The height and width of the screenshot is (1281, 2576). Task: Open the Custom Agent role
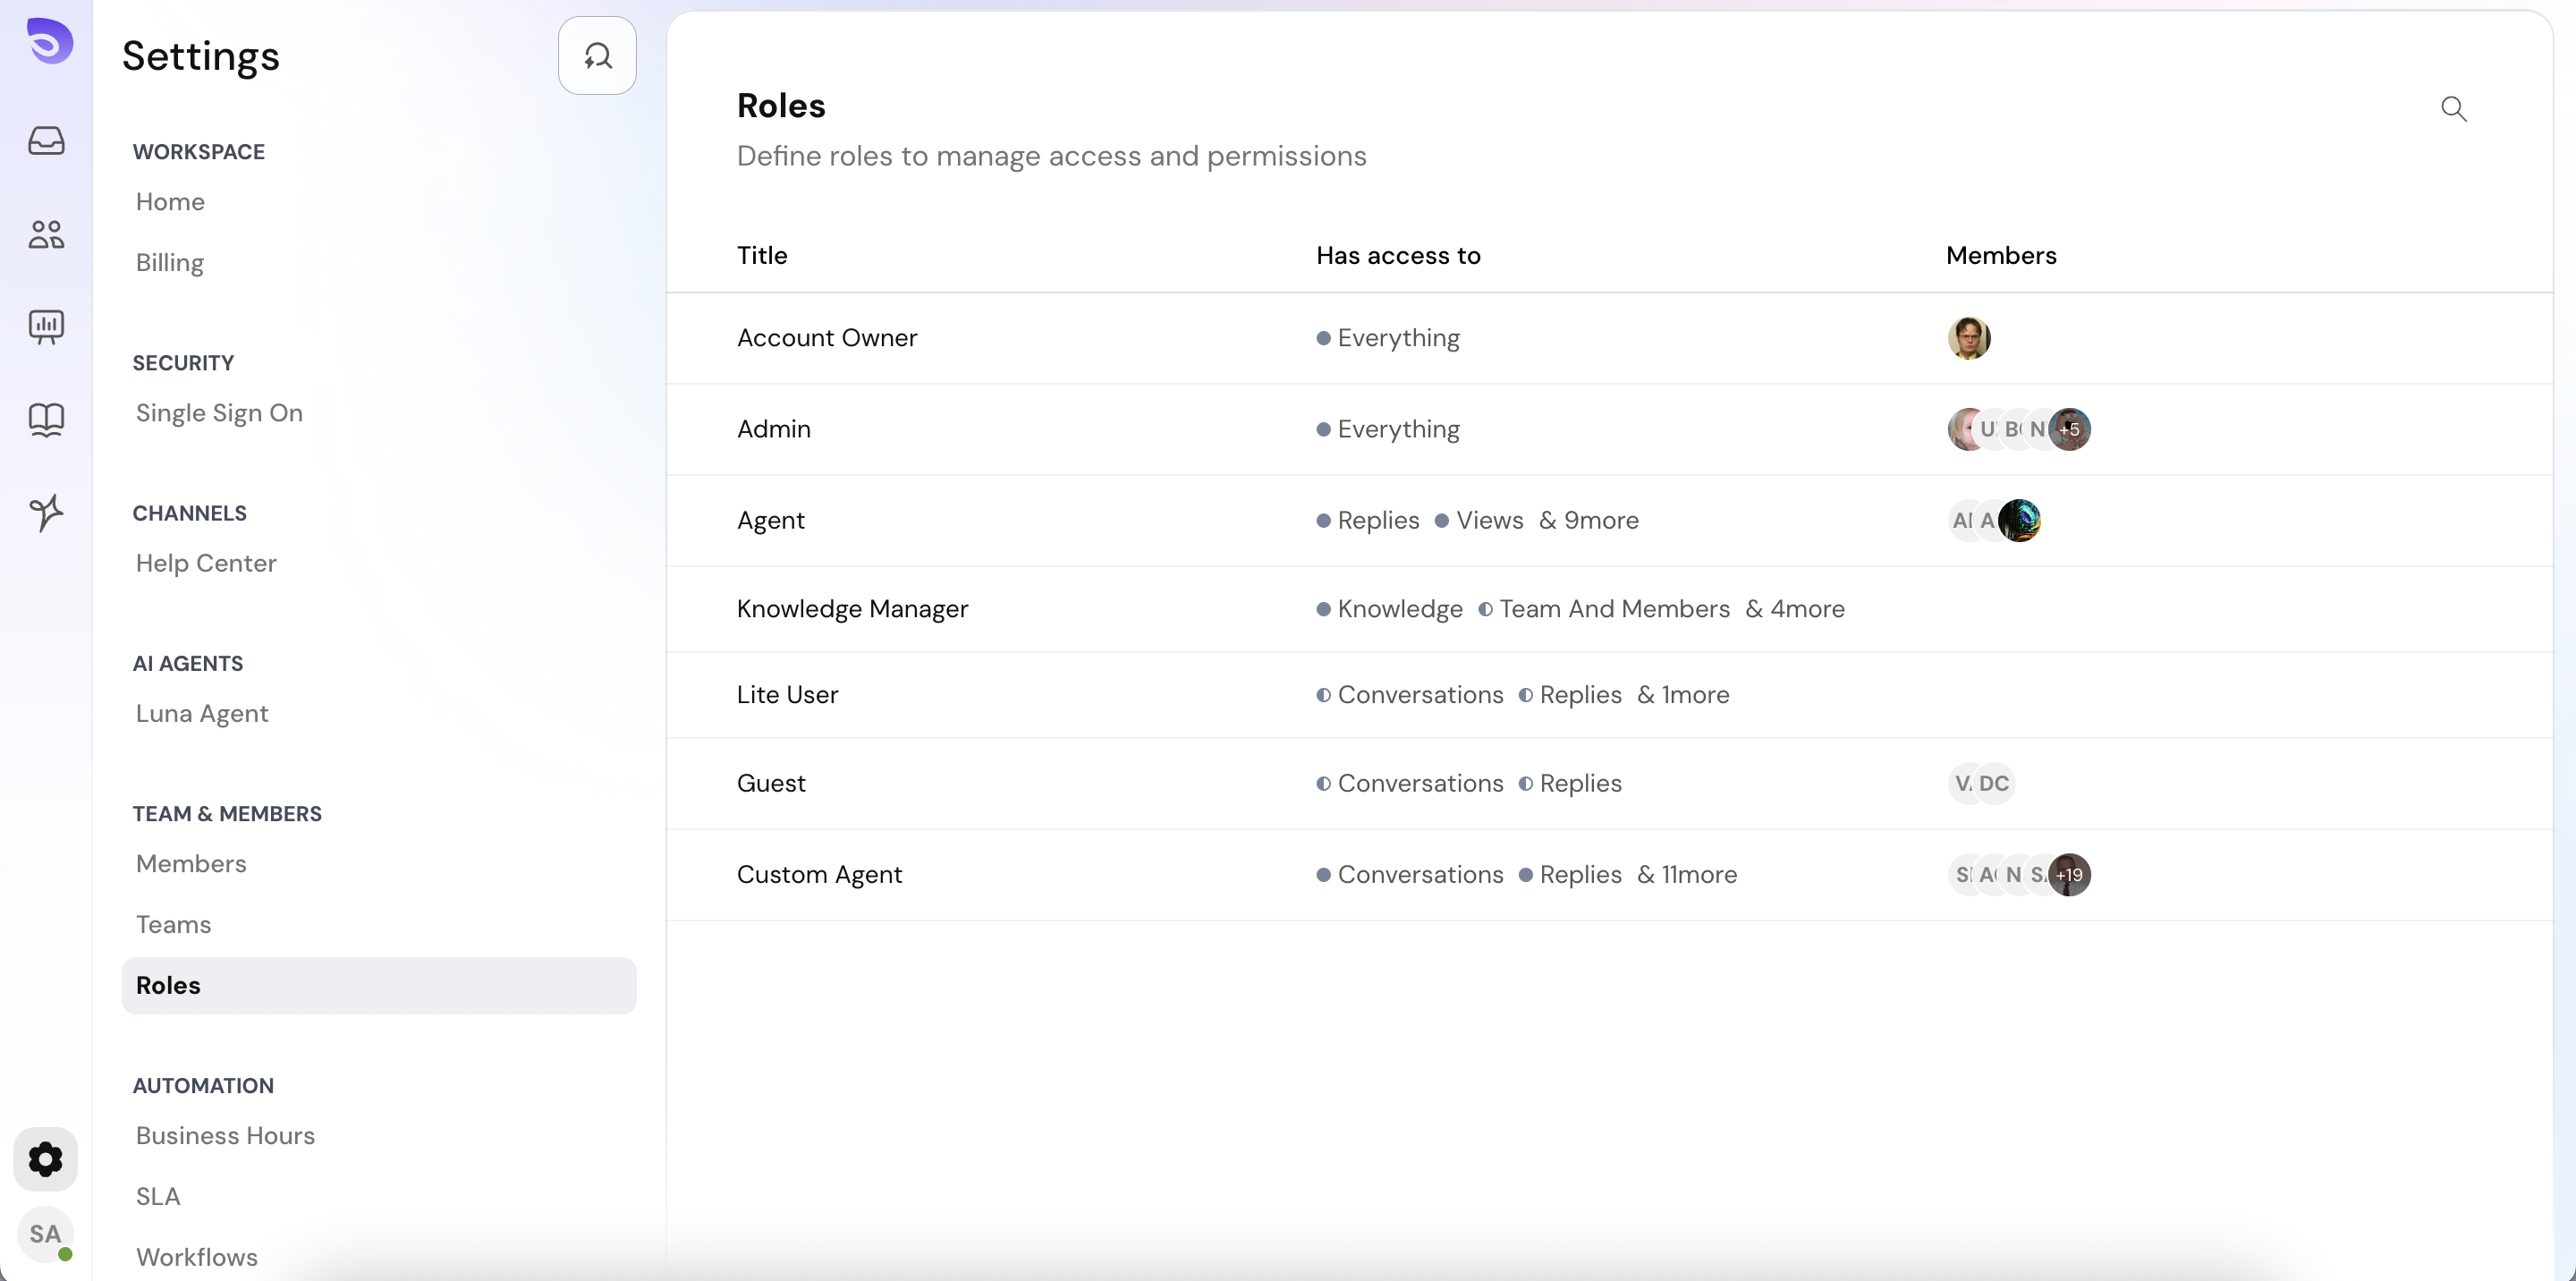tap(819, 874)
